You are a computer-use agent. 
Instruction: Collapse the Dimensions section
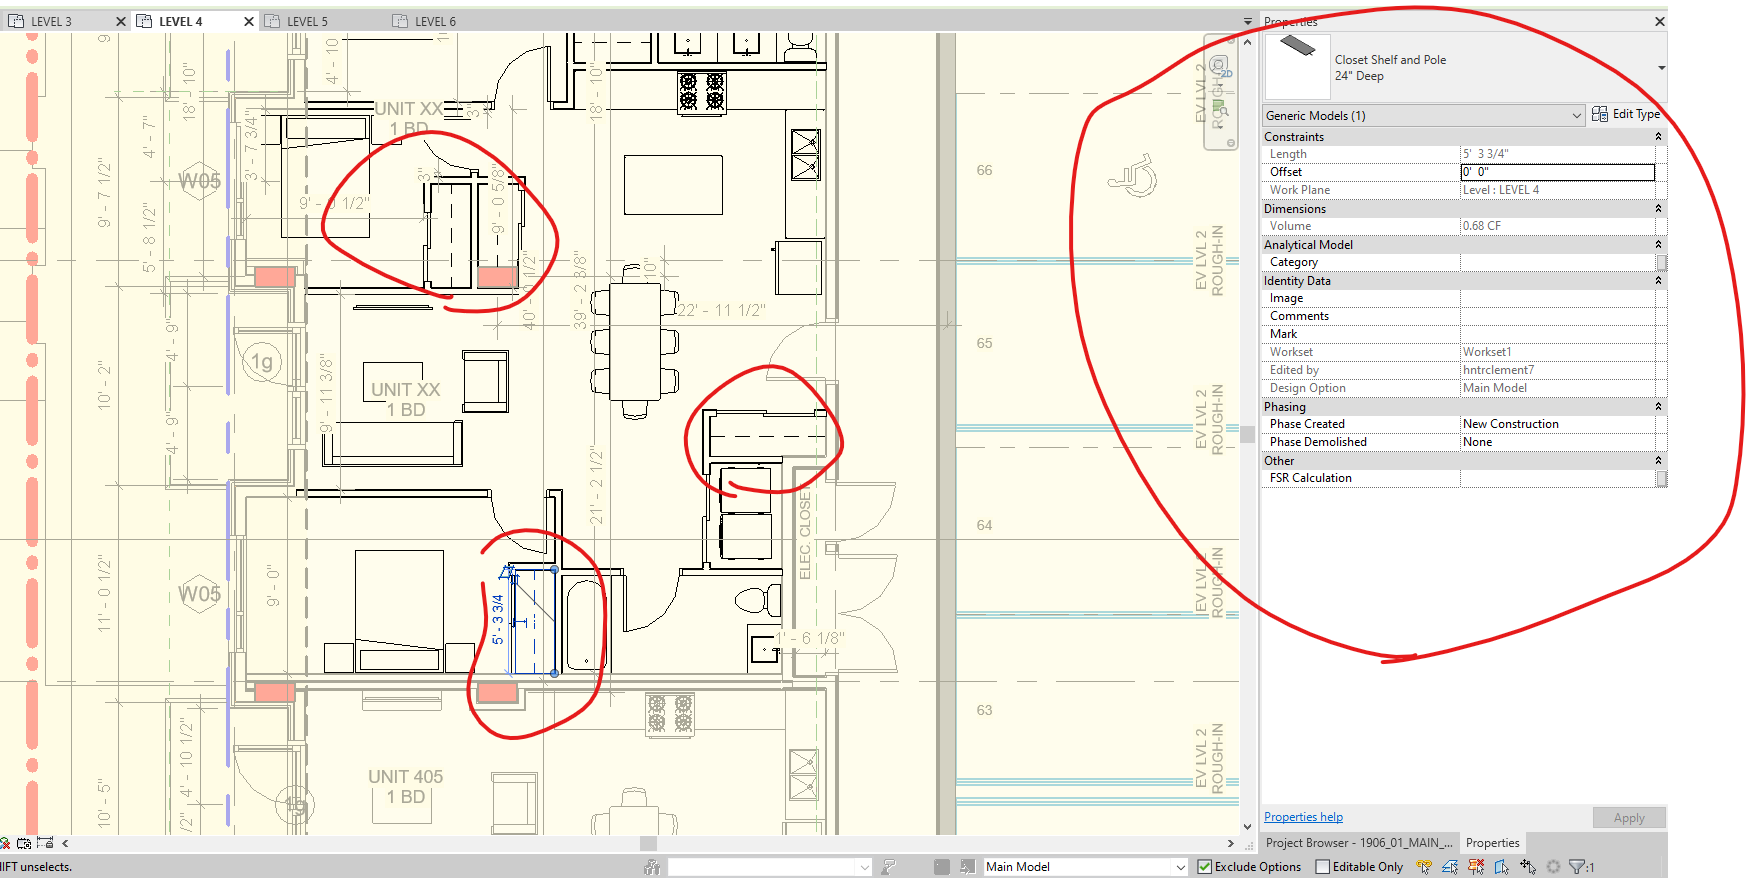1658,209
